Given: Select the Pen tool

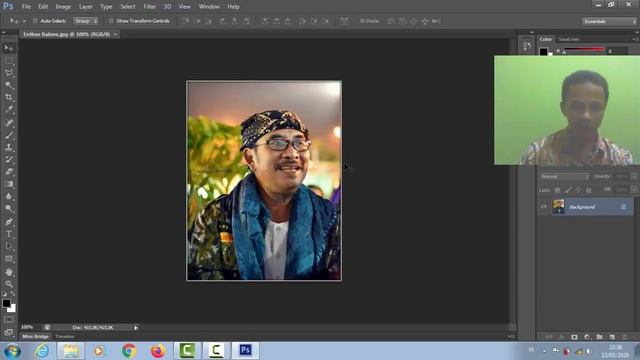Looking at the screenshot, I should (9, 222).
